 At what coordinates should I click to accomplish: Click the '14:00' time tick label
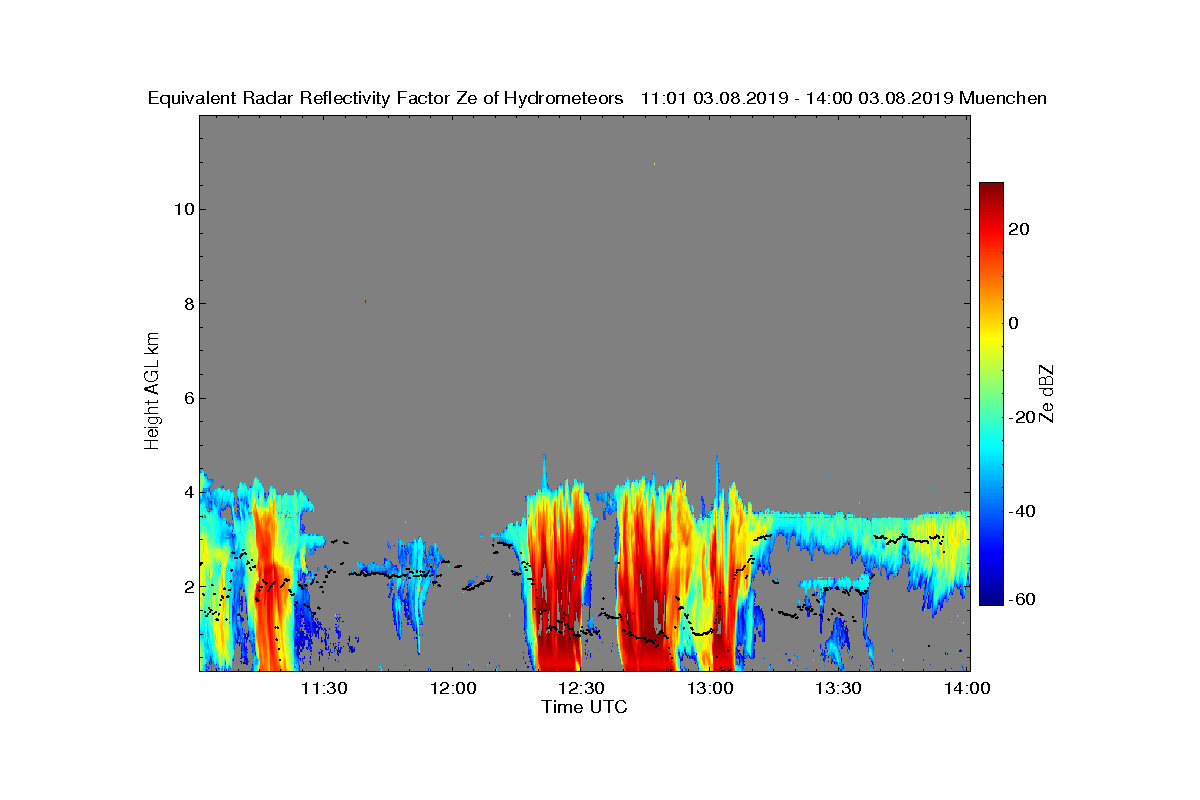tap(967, 688)
